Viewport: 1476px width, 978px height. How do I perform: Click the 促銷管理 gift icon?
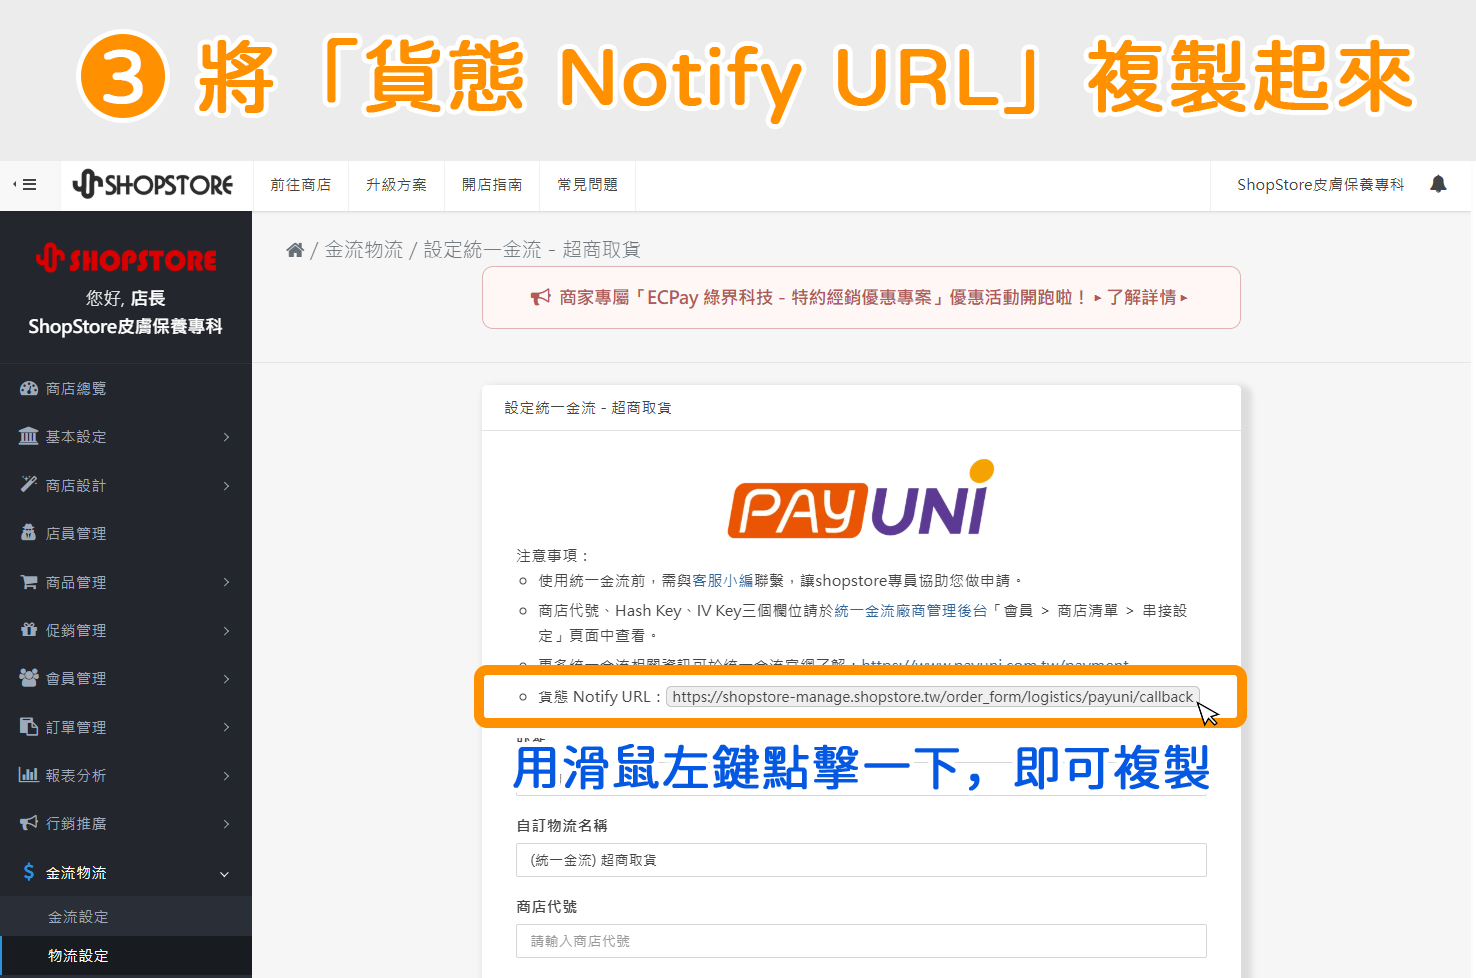click(29, 630)
